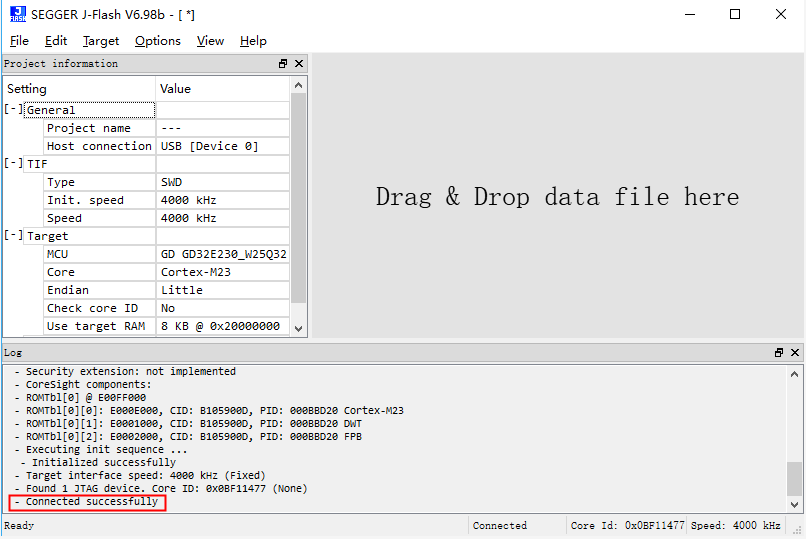Open the View menu

click(210, 41)
